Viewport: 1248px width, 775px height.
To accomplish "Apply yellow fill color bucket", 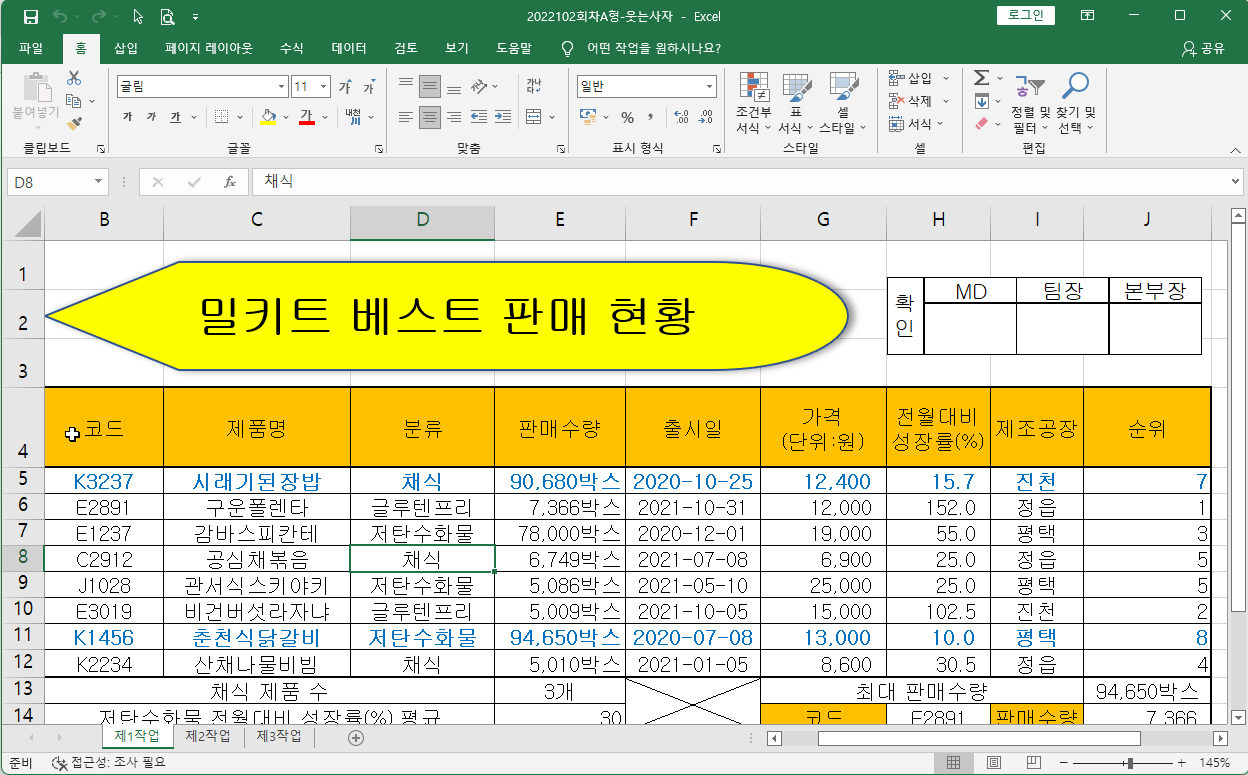I will pos(267,117).
